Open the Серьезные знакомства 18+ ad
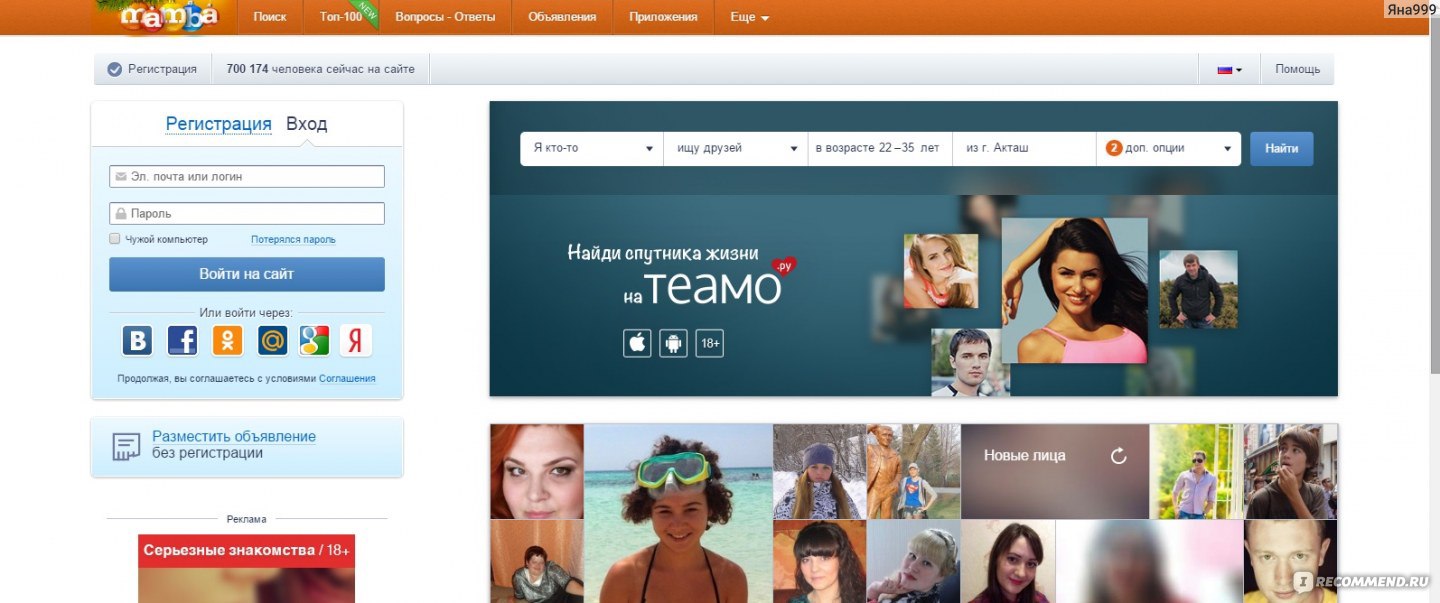 pos(246,568)
